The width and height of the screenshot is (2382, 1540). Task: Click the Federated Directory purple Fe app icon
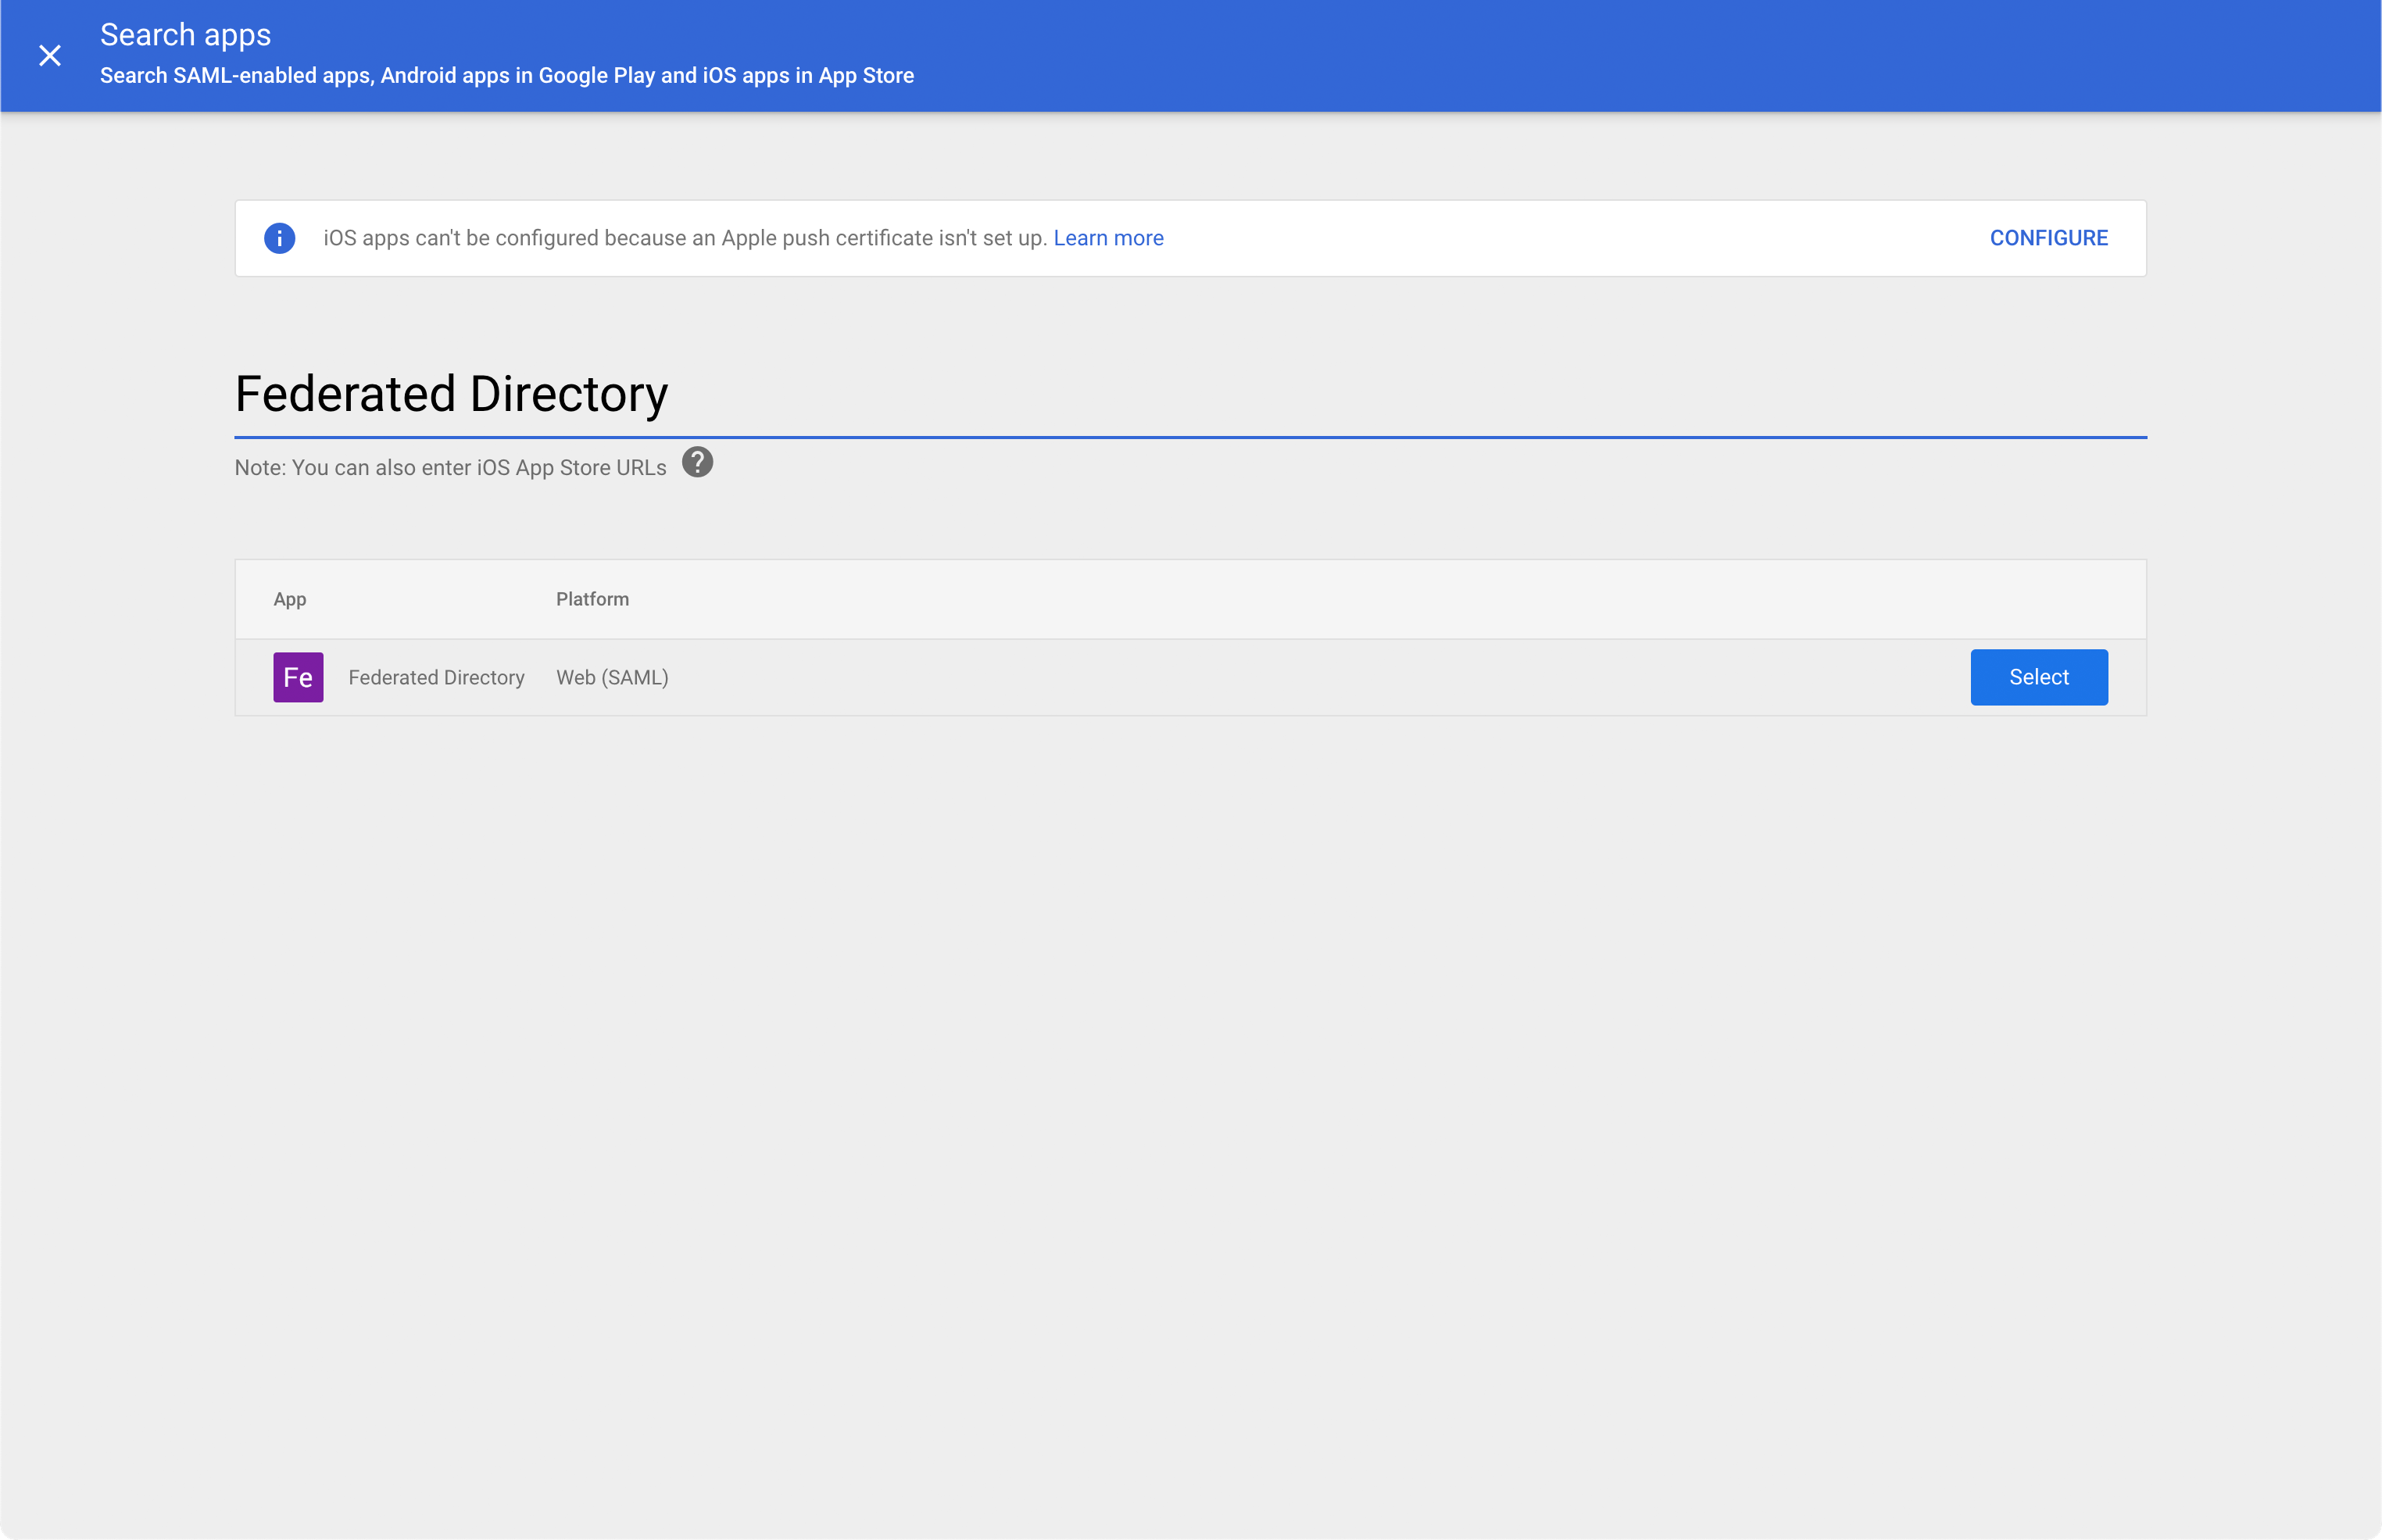[298, 677]
